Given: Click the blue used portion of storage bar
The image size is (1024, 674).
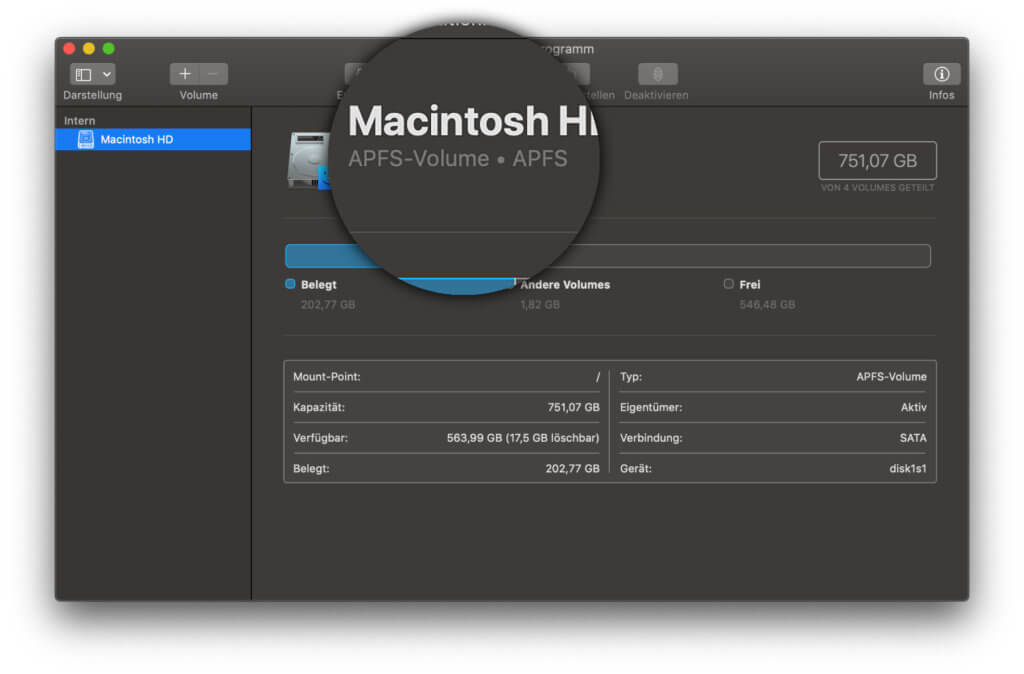Looking at the screenshot, I should (332, 256).
